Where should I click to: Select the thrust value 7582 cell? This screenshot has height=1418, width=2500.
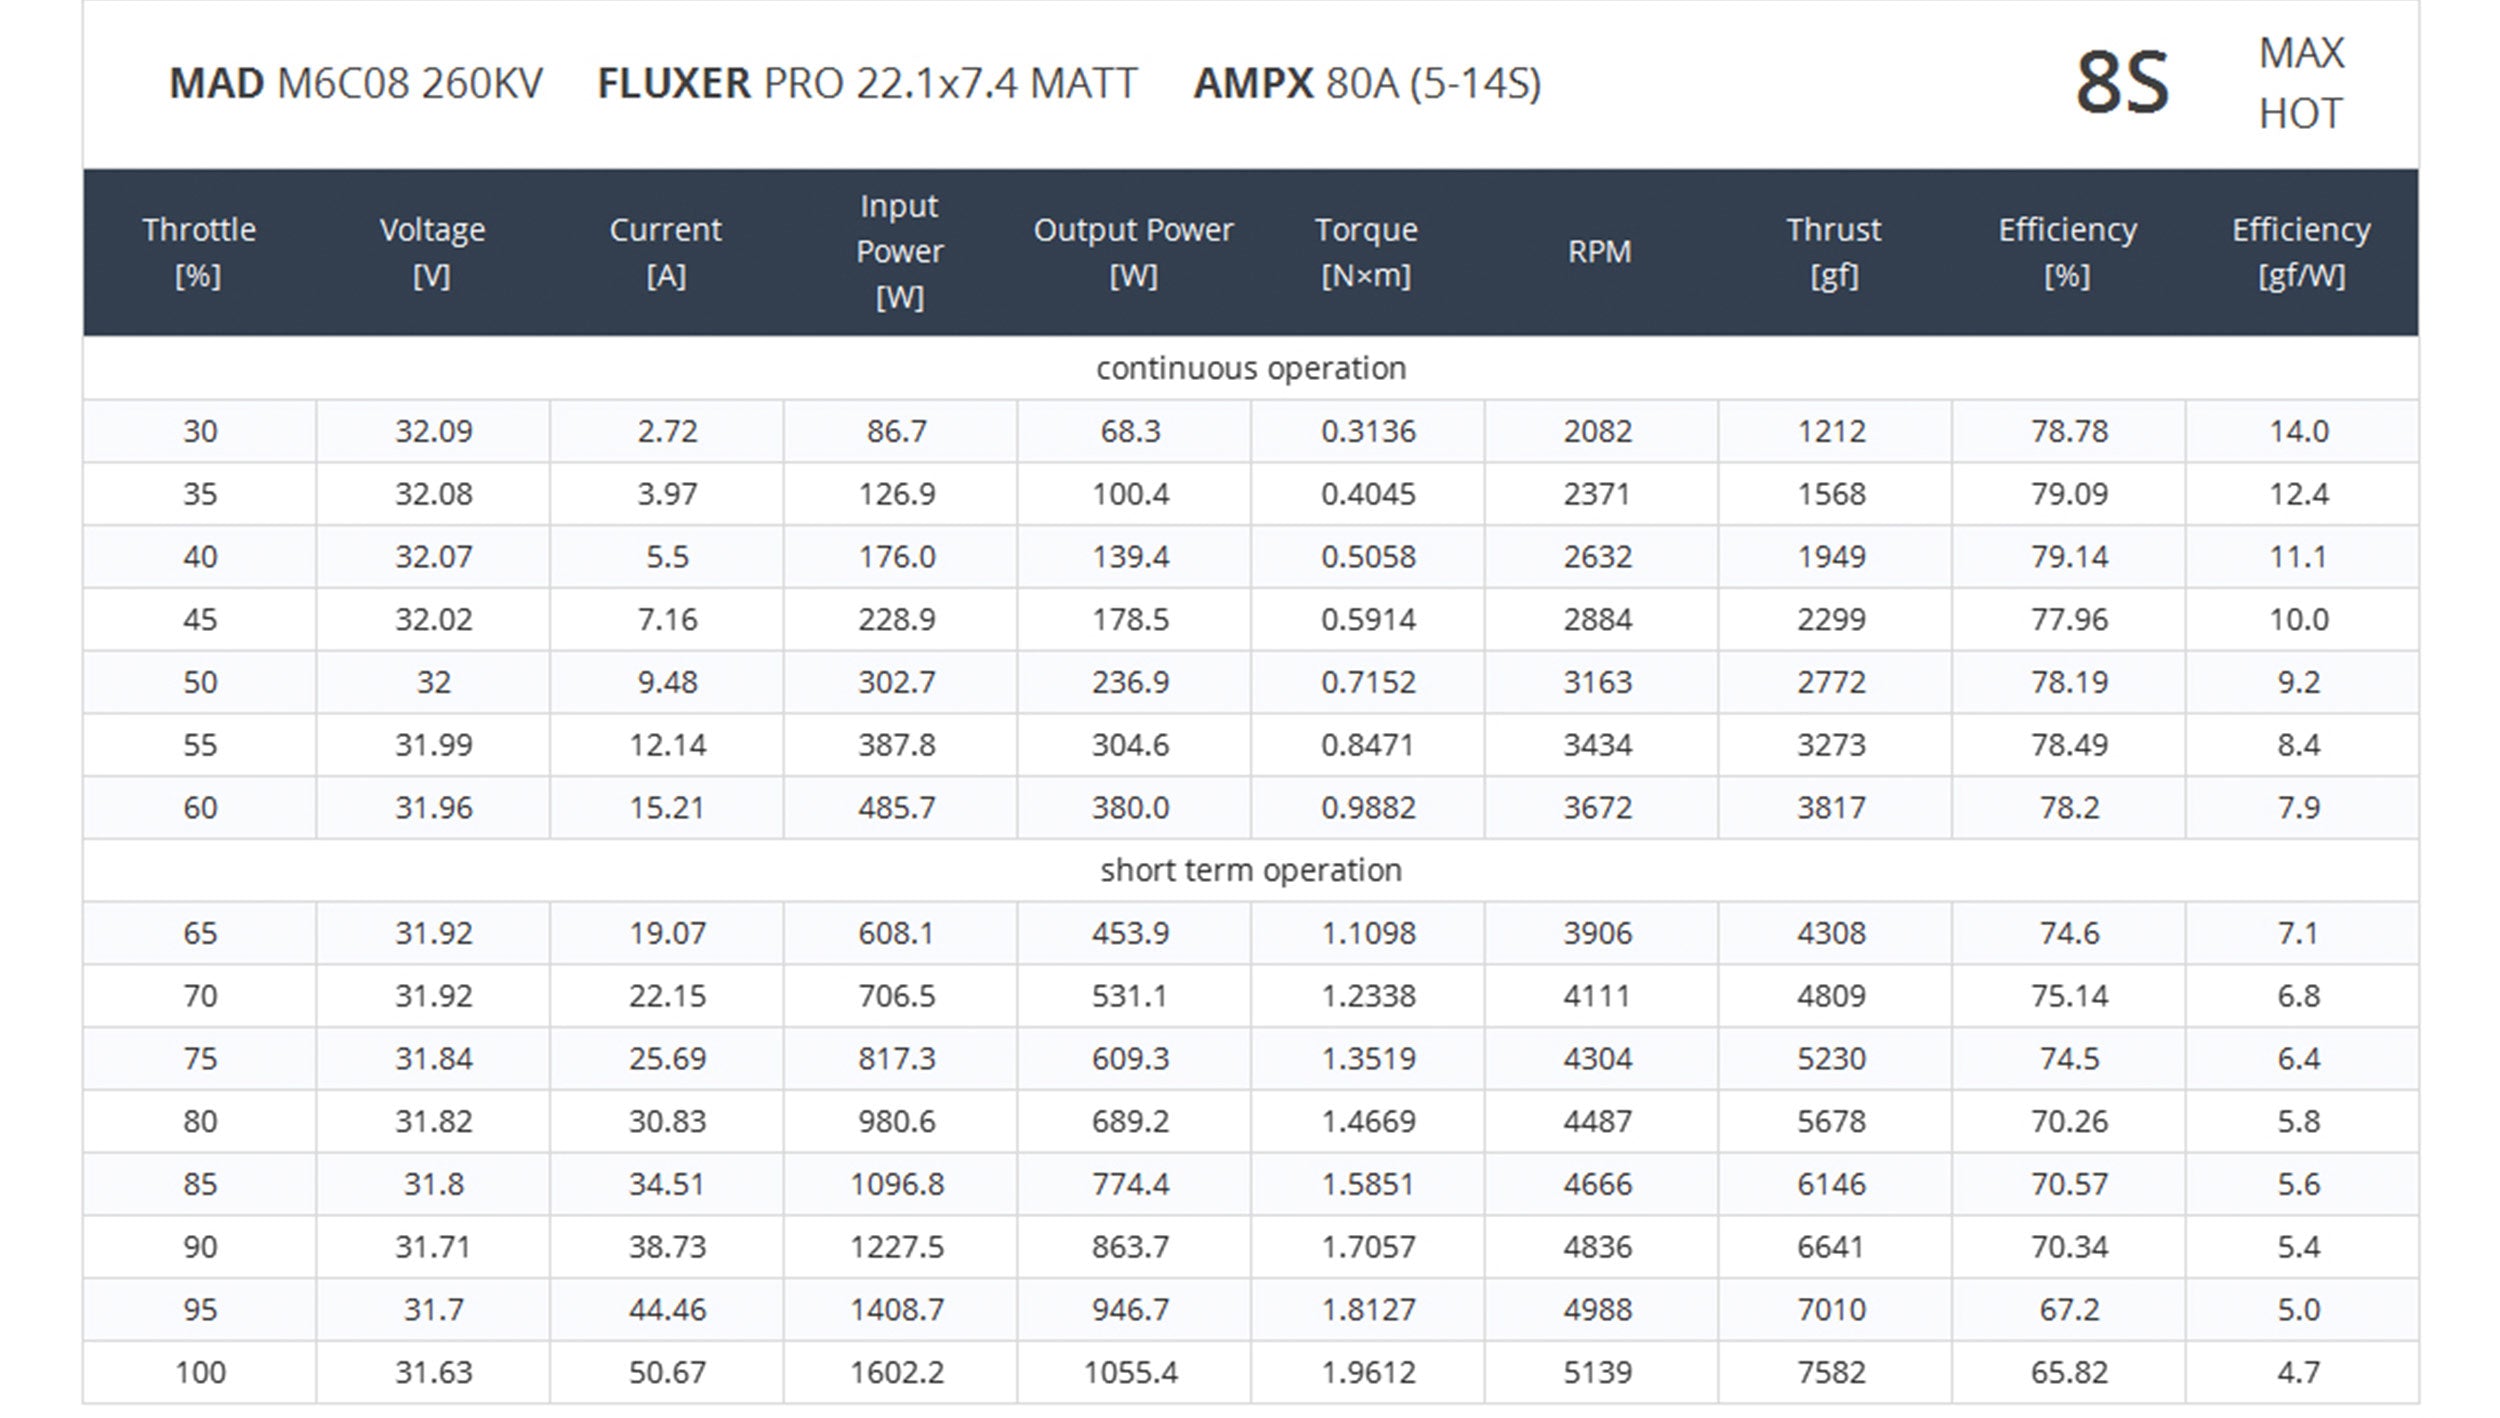[x=1831, y=1372]
